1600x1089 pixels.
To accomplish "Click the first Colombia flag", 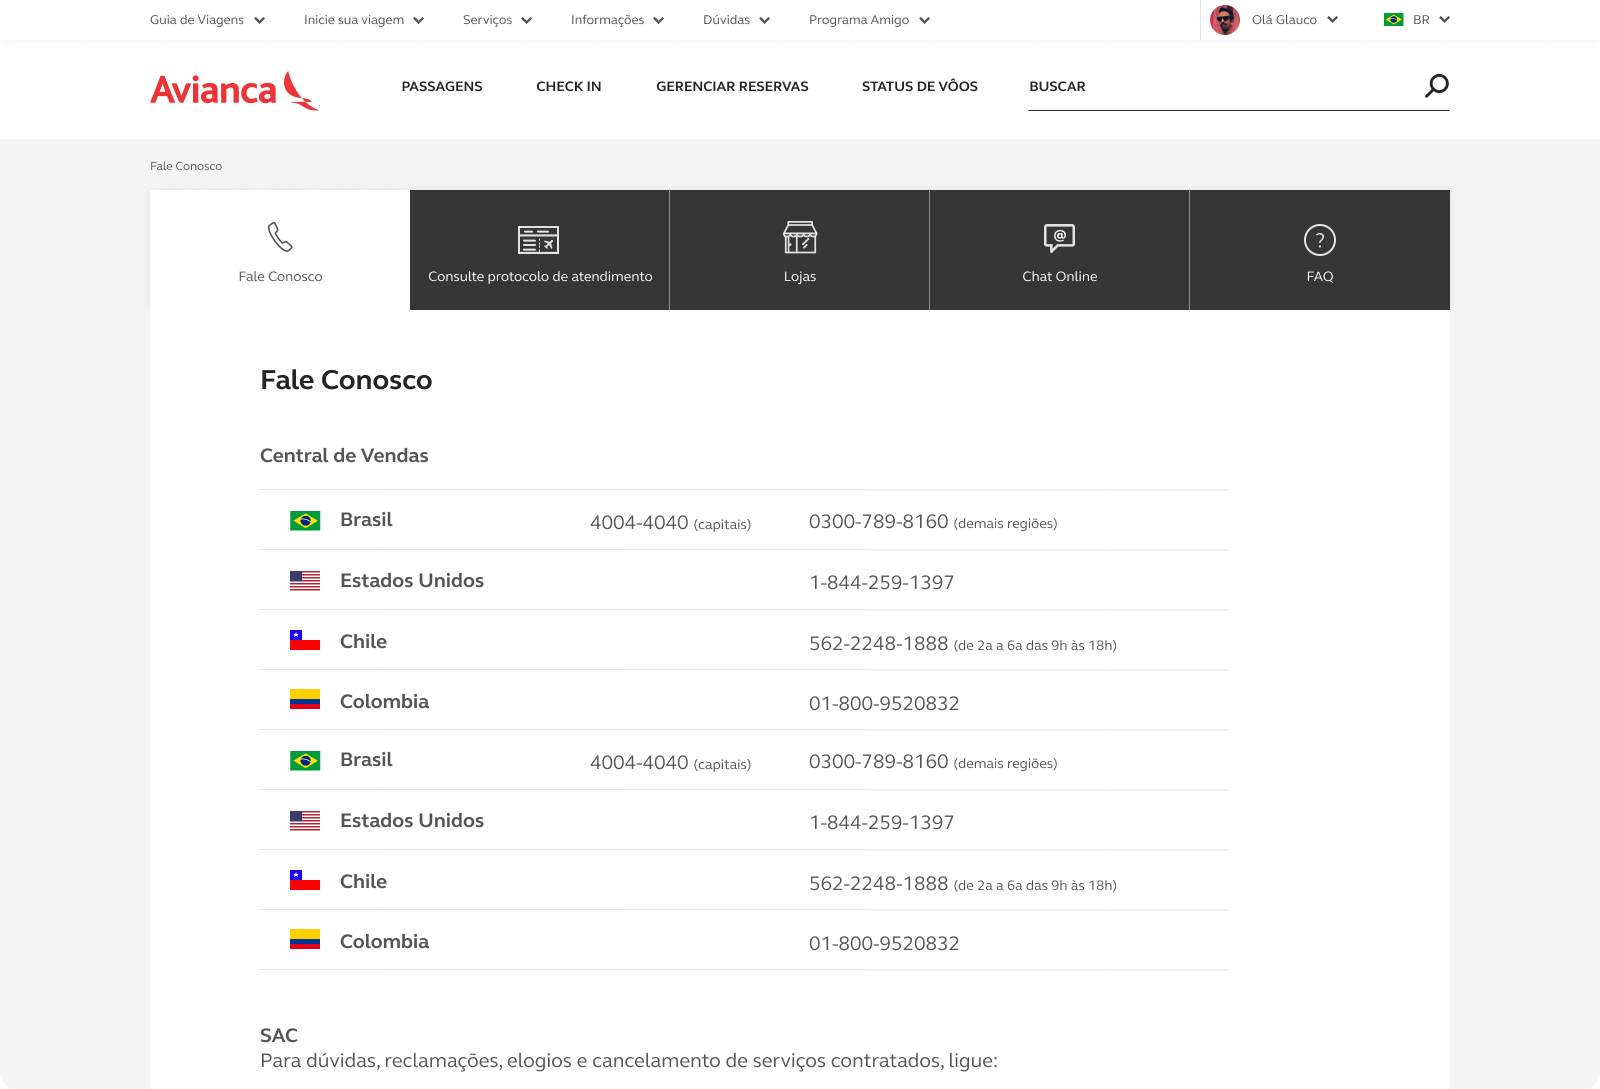I will coord(305,700).
